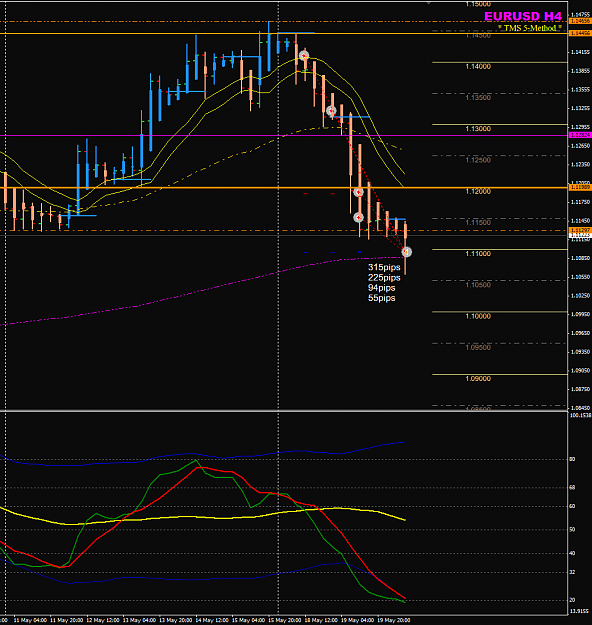
Task: Click the 11 May 04:00 time label
Action: coord(30,621)
